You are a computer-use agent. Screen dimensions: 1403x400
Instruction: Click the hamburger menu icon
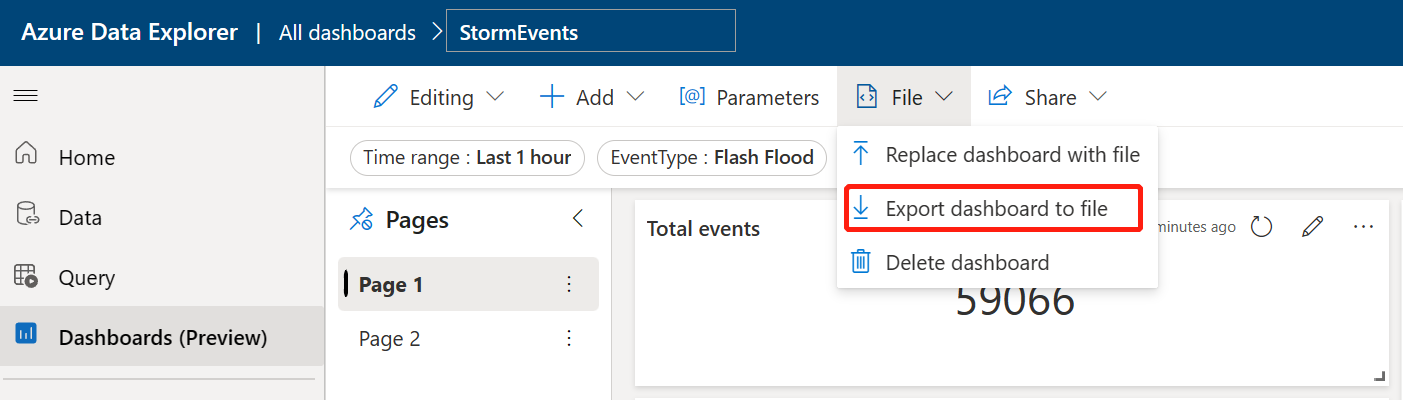(25, 96)
